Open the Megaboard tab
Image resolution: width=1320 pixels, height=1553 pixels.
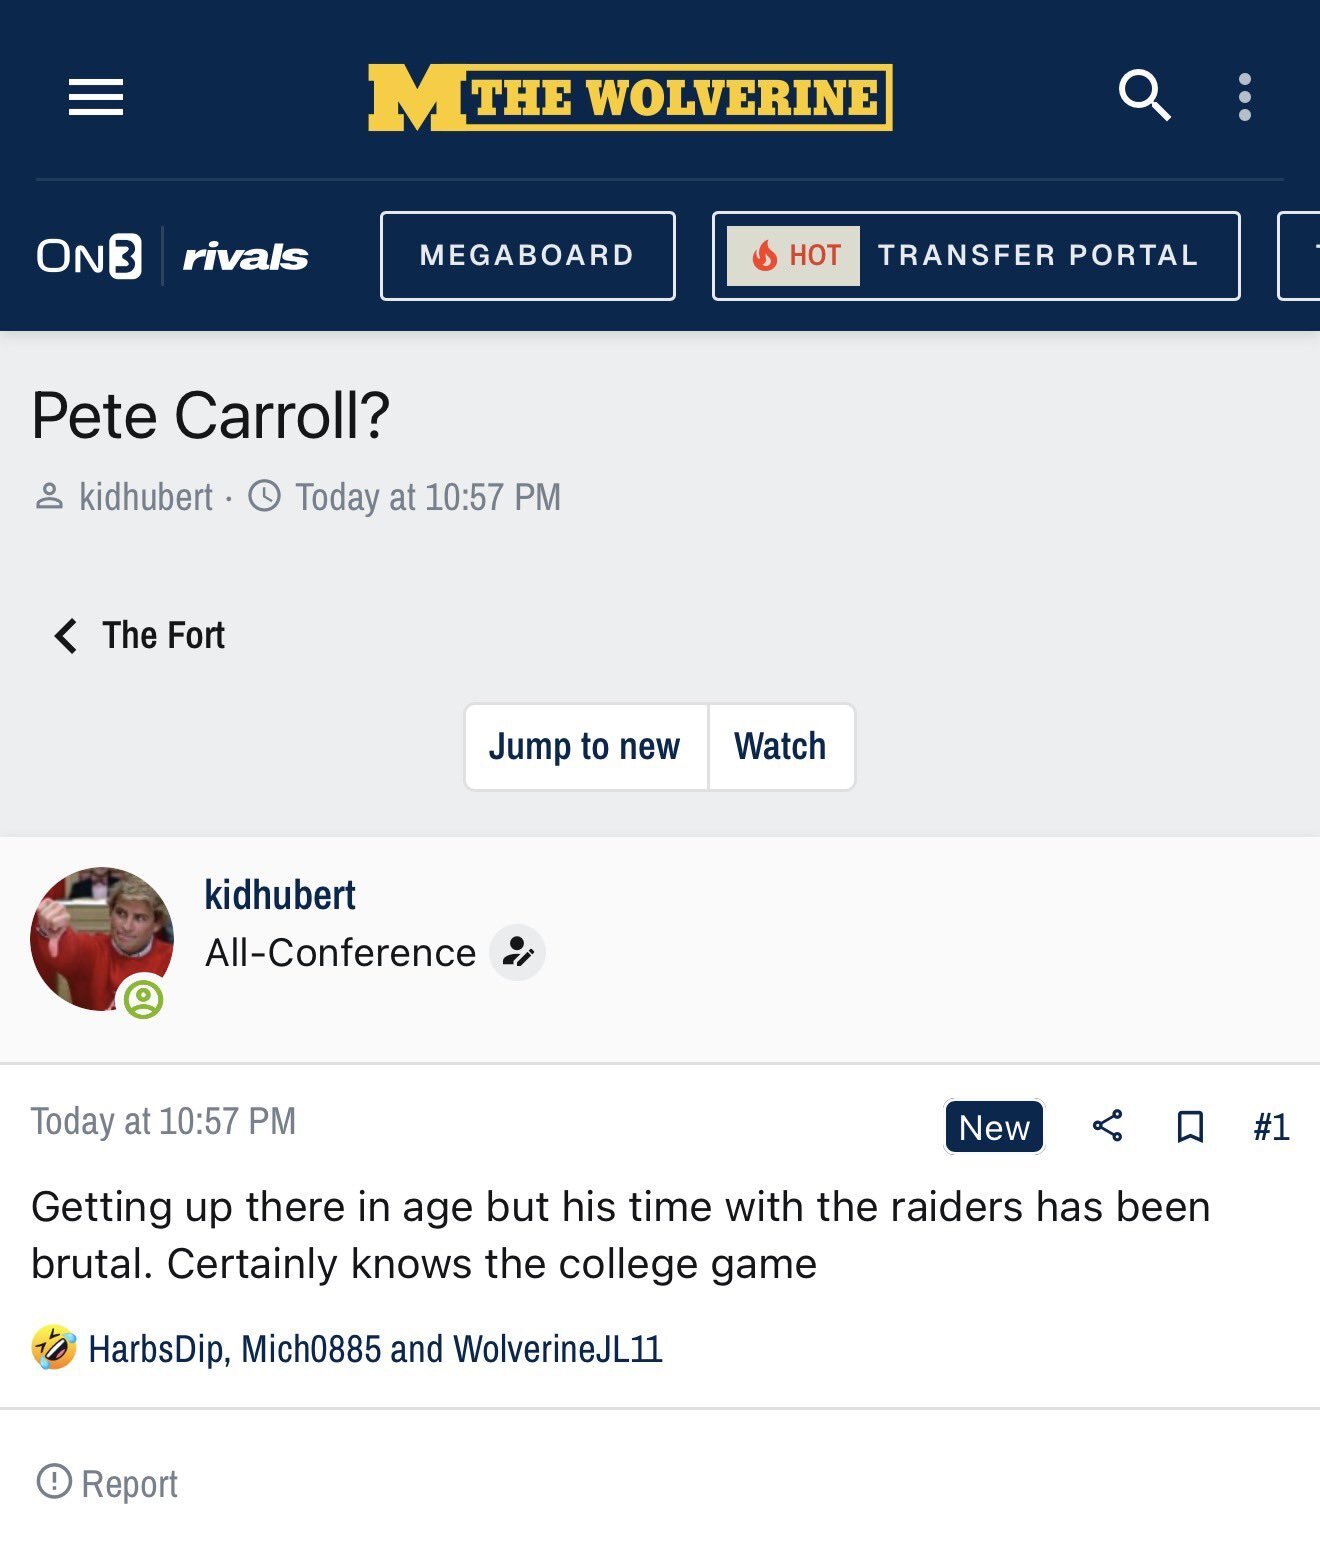(x=527, y=256)
